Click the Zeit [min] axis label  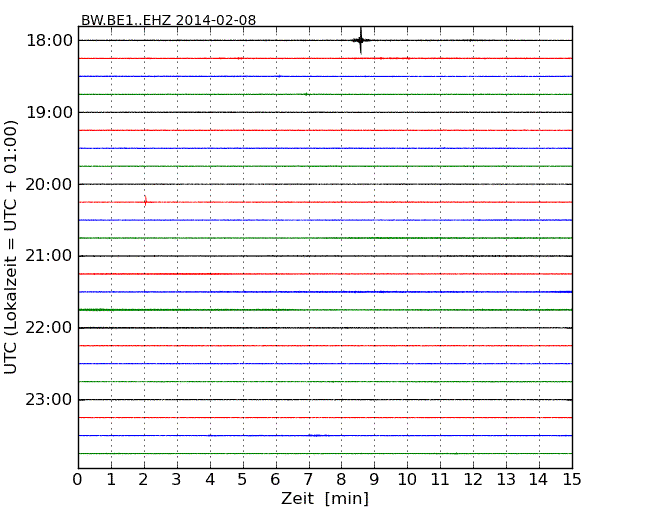tap(325, 498)
